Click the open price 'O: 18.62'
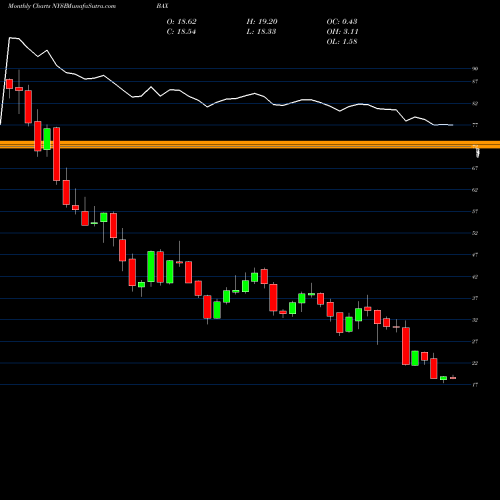The width and height of the screenshot is (500, 500). 181,22
